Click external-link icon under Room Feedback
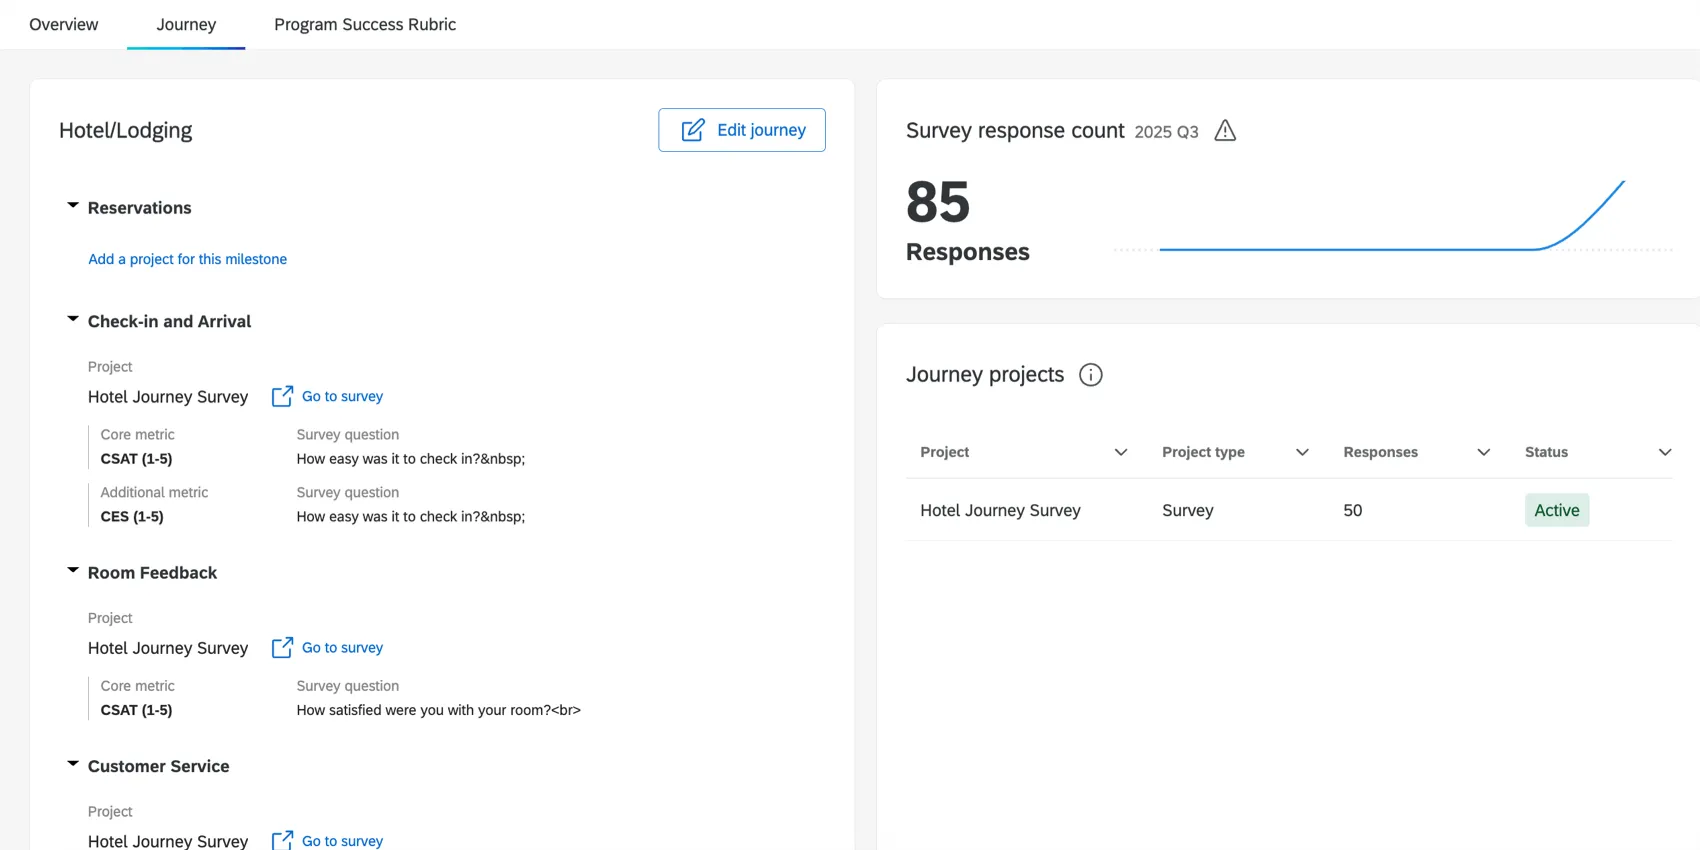Screen dimensions: 1700x850 click(x=283, y=648)
